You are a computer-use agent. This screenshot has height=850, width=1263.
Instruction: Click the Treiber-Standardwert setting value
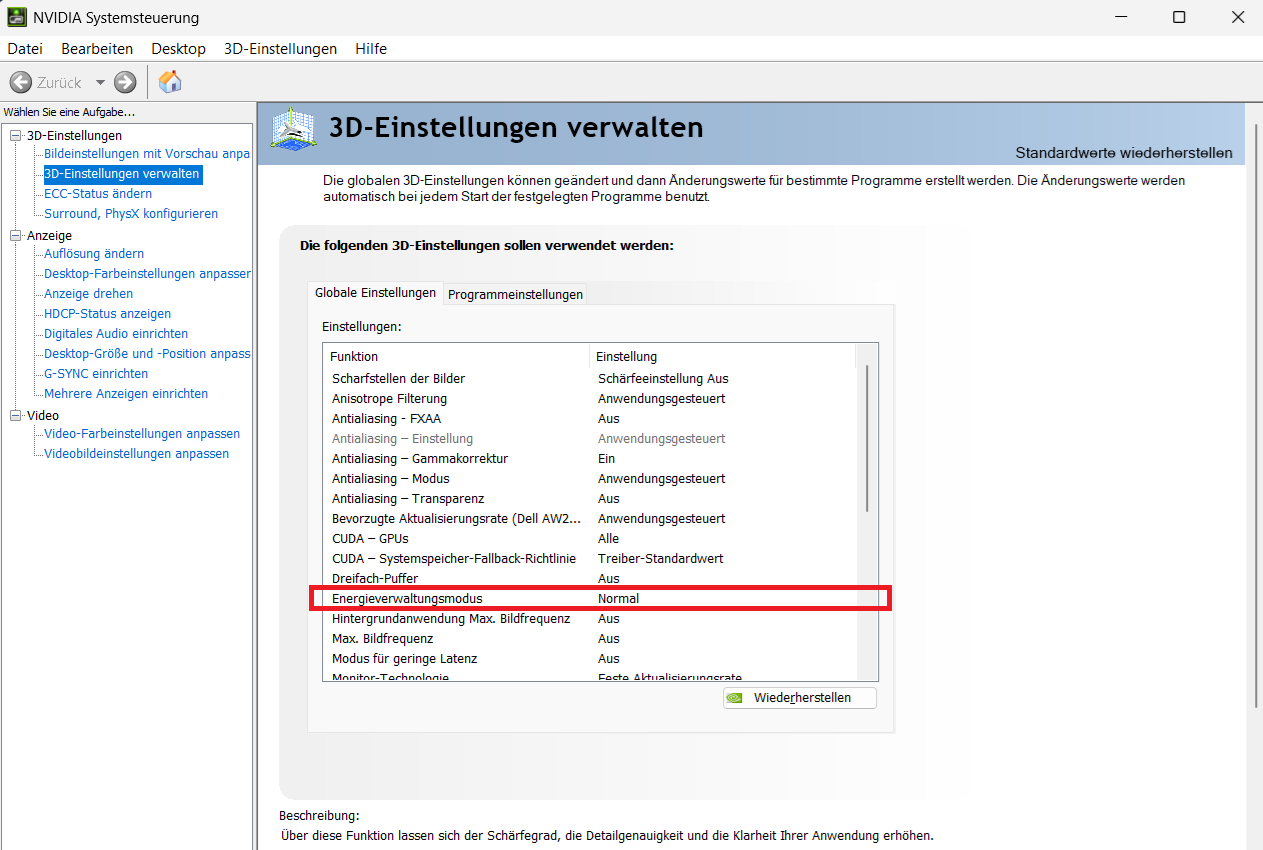(x=660, y=559)
